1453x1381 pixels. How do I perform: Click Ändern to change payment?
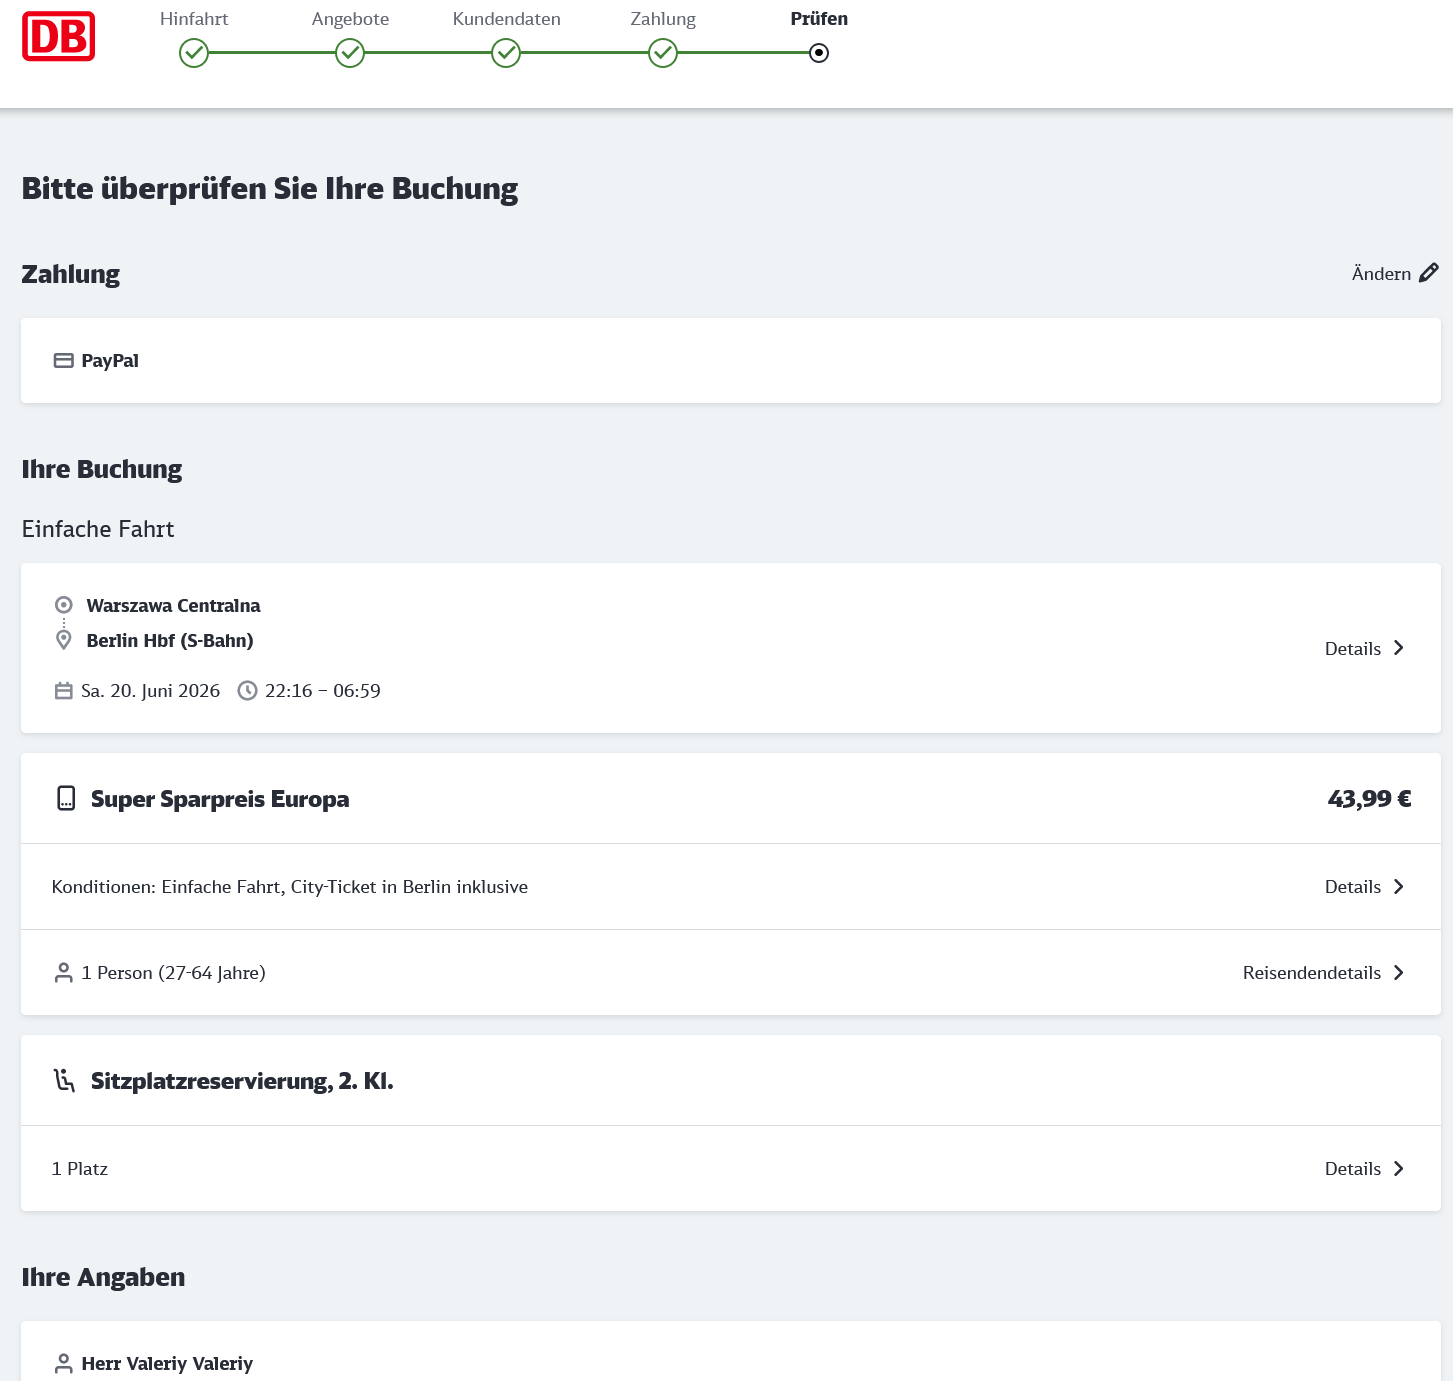tap(1381, 273)
